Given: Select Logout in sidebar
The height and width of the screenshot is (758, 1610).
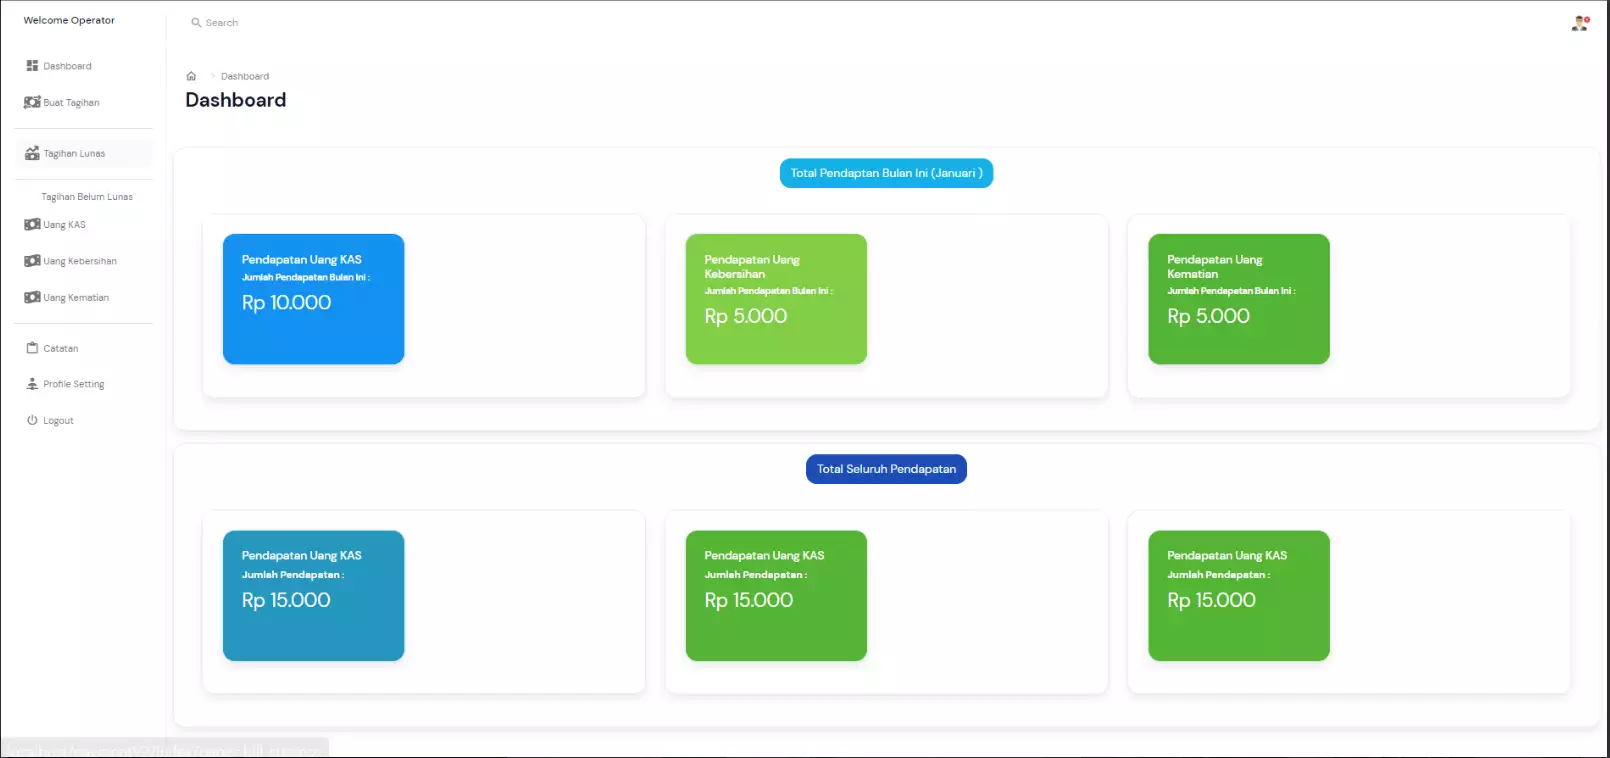Looking at the screenshot, I should click(58, 421).
